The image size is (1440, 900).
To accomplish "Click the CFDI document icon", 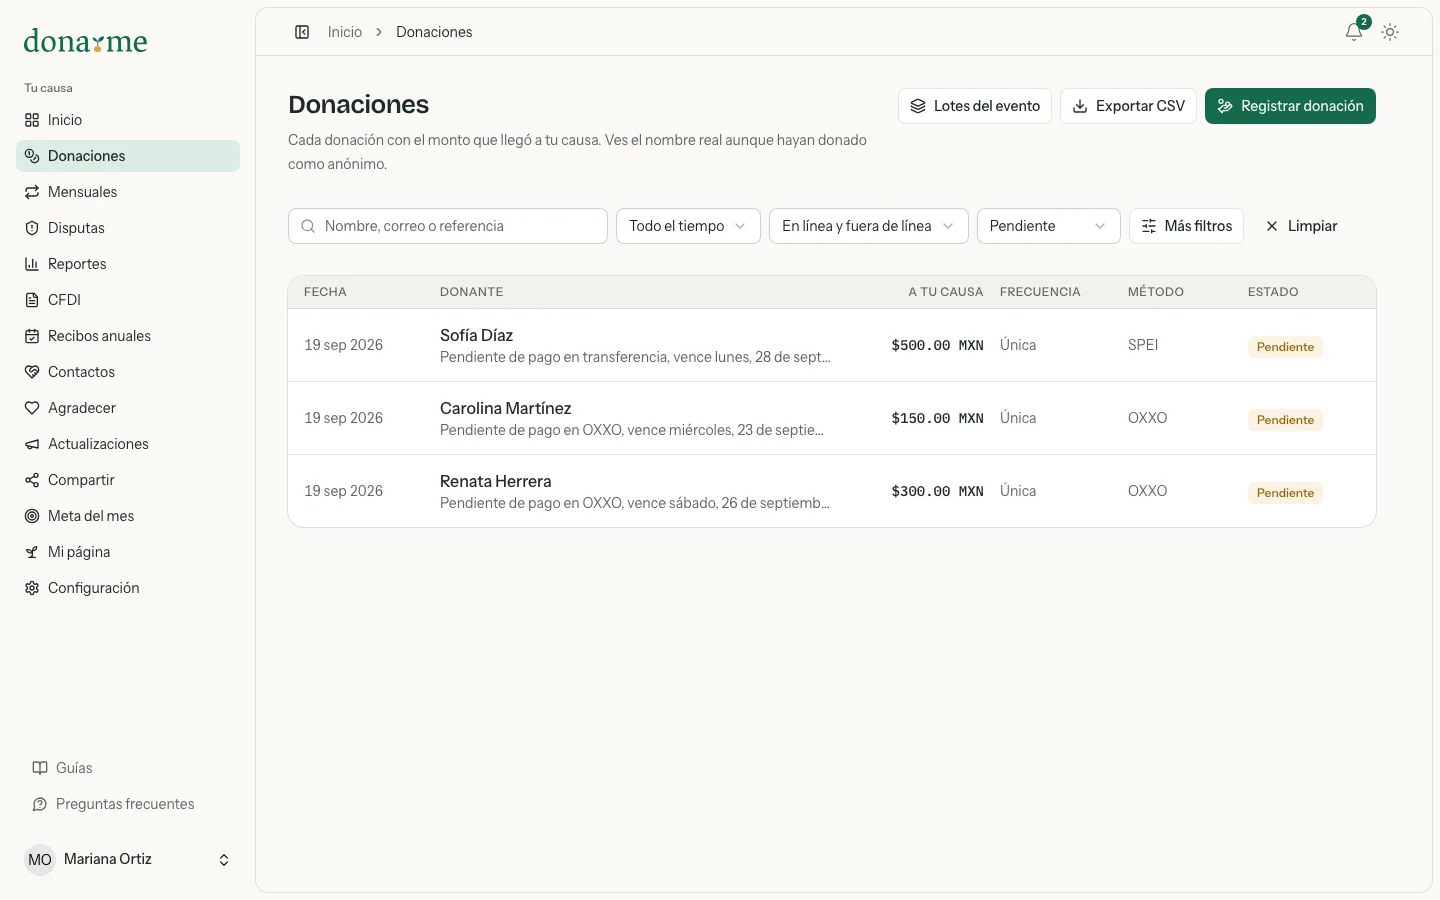I will pos(32,300).
